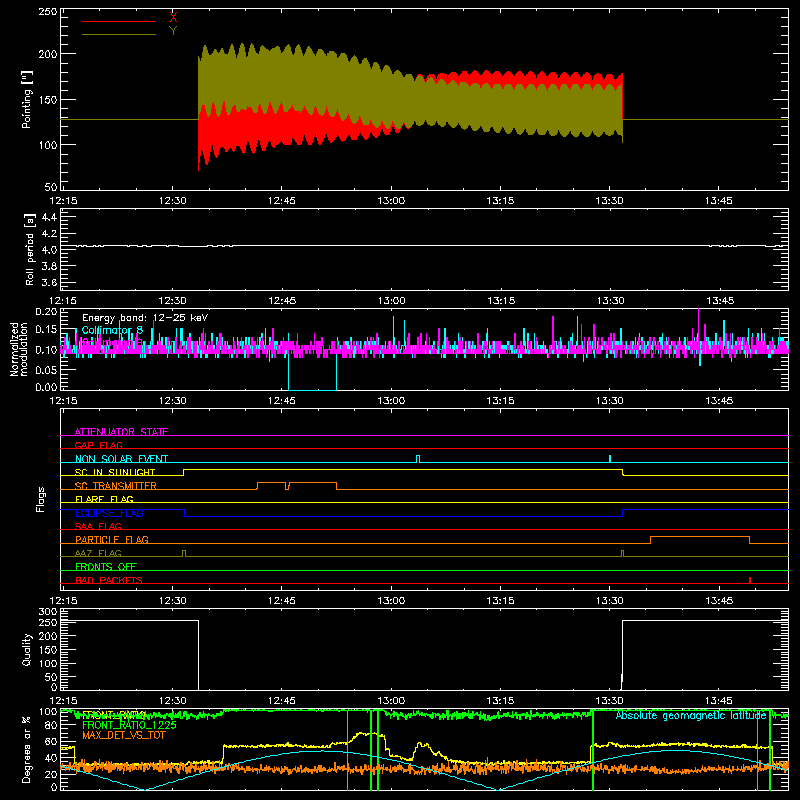Screen dimensions: 800x800
Task: Click the 80 tick on Degrees axis
Action: pyautogui.click(x=51, y=726)
